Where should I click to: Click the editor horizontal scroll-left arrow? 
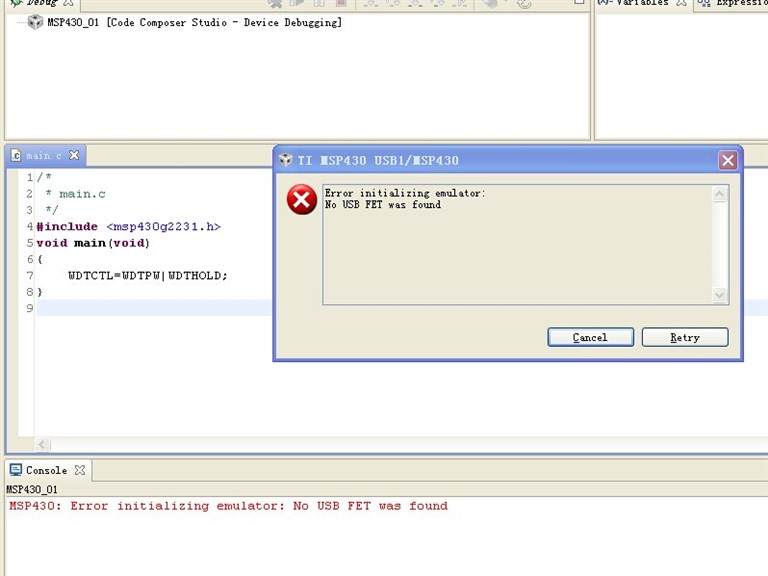click(x=42, y=444)
